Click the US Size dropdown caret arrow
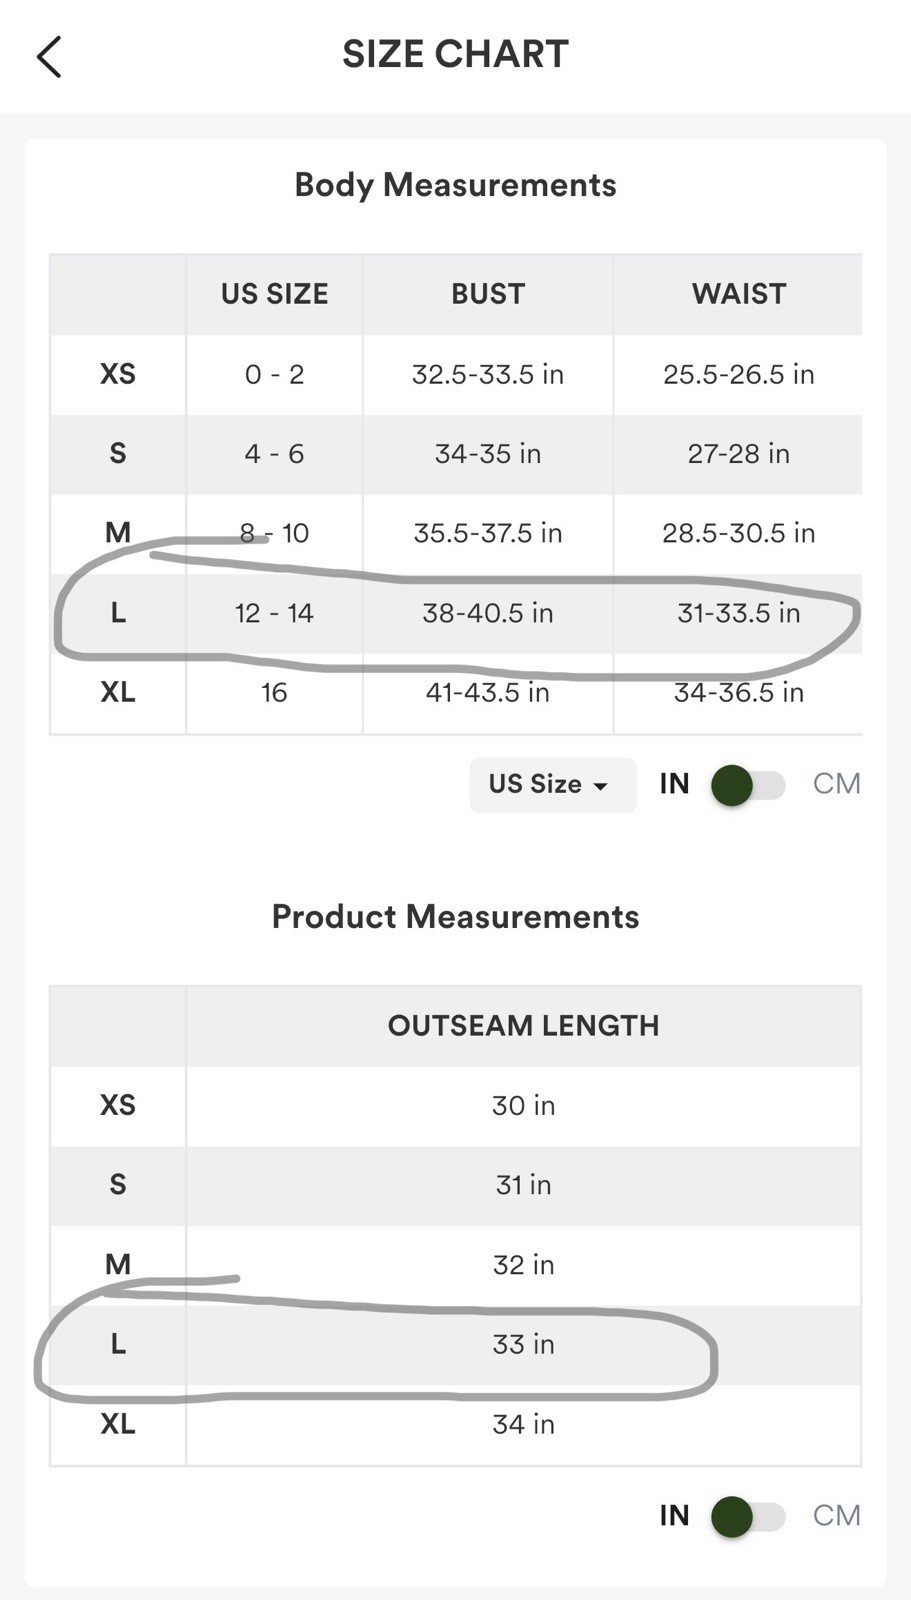 [600, 786]
